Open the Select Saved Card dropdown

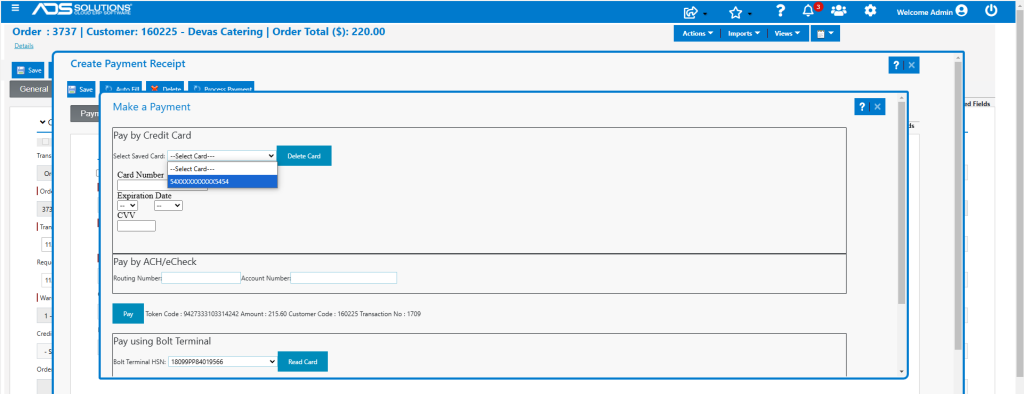point(221,156)
